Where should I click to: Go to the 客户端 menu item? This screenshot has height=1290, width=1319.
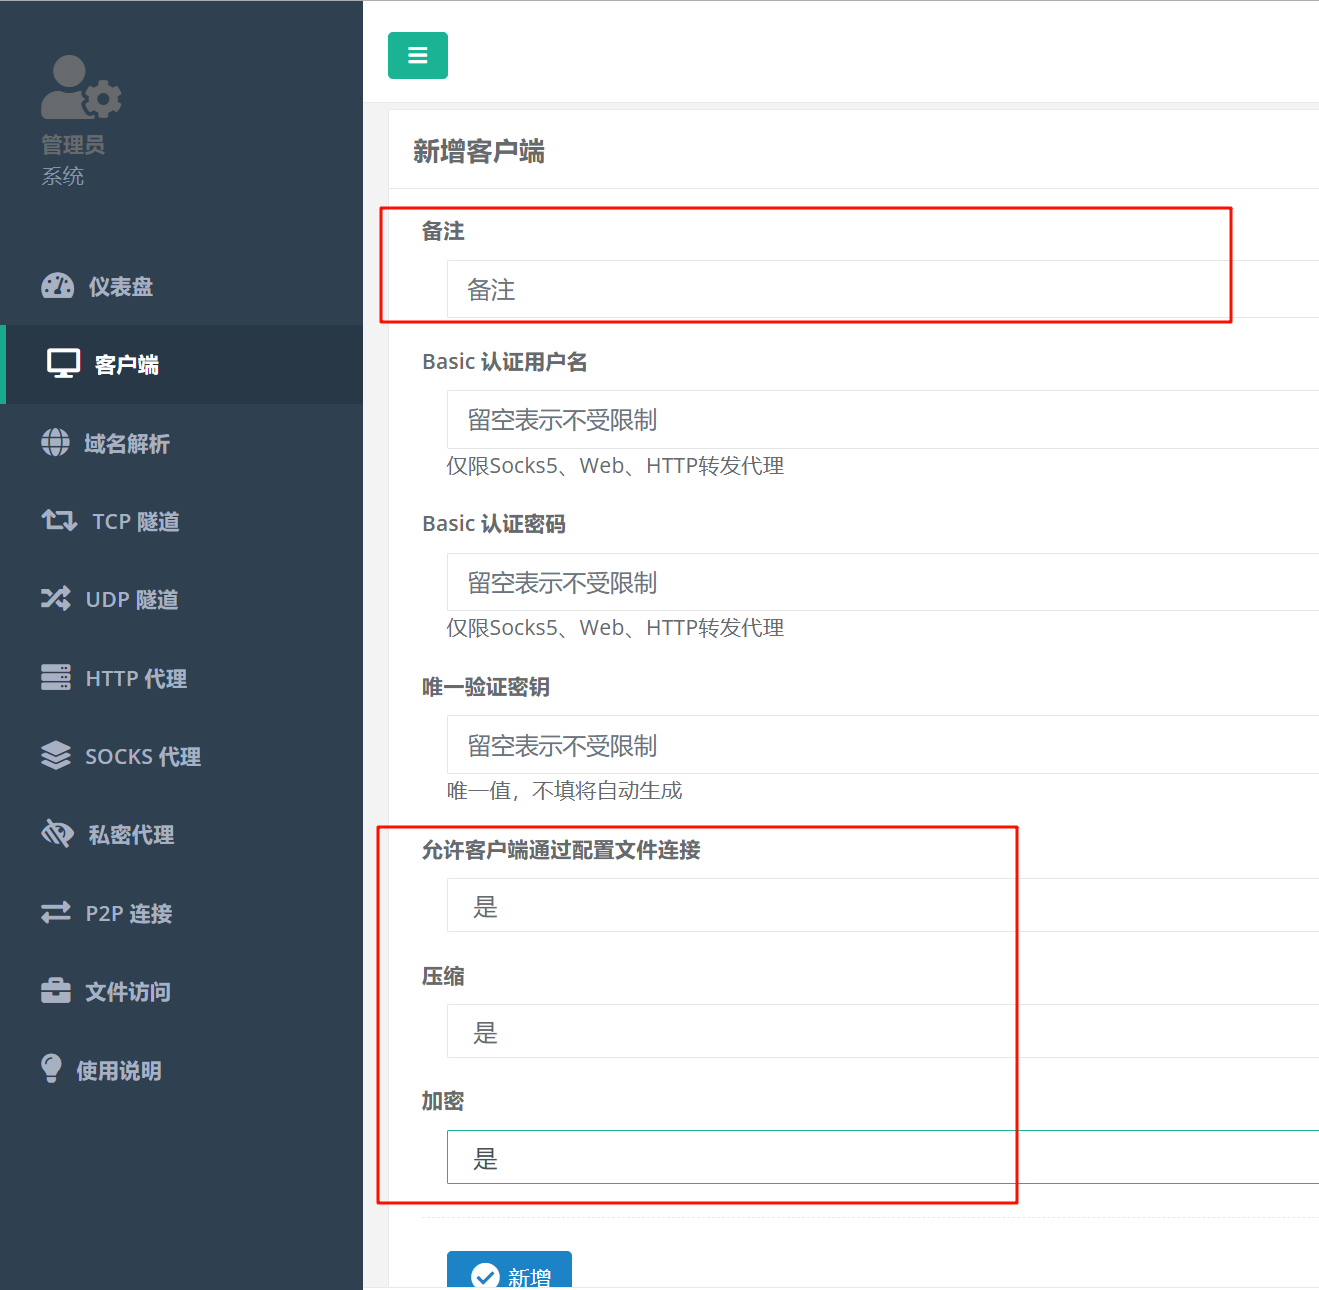coord(126,365)
